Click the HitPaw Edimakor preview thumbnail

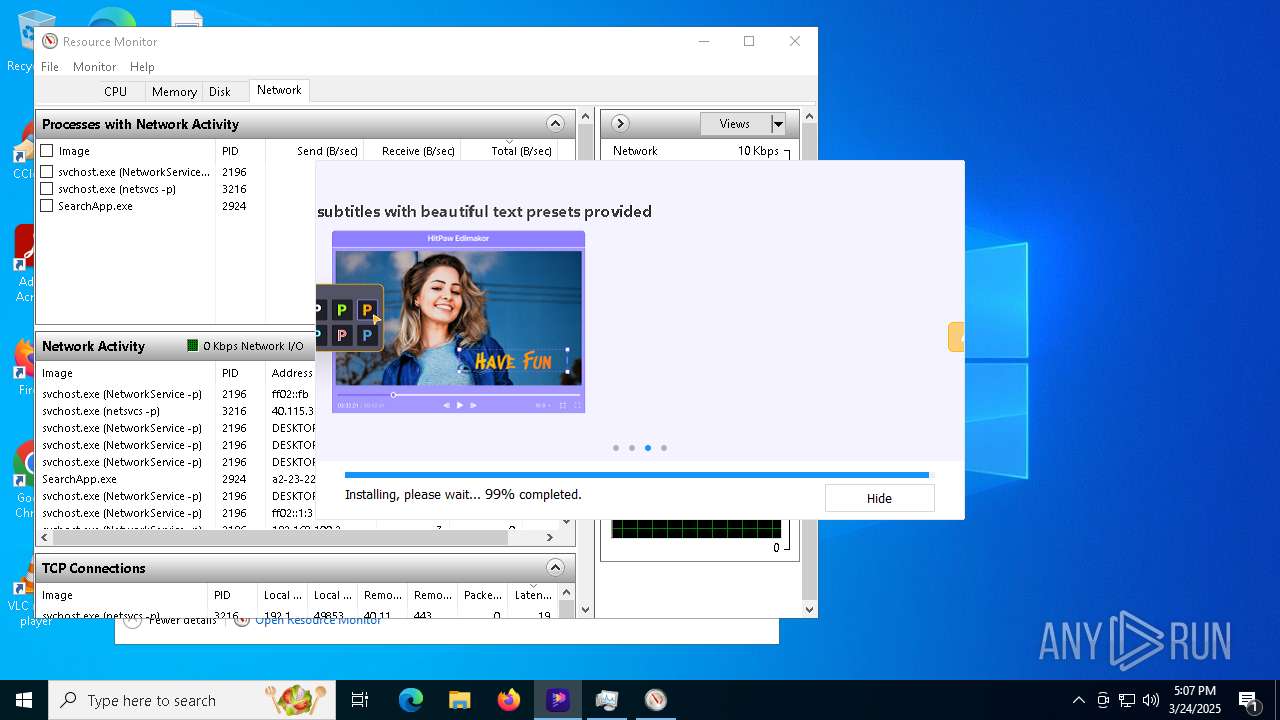tap(458, 322)
